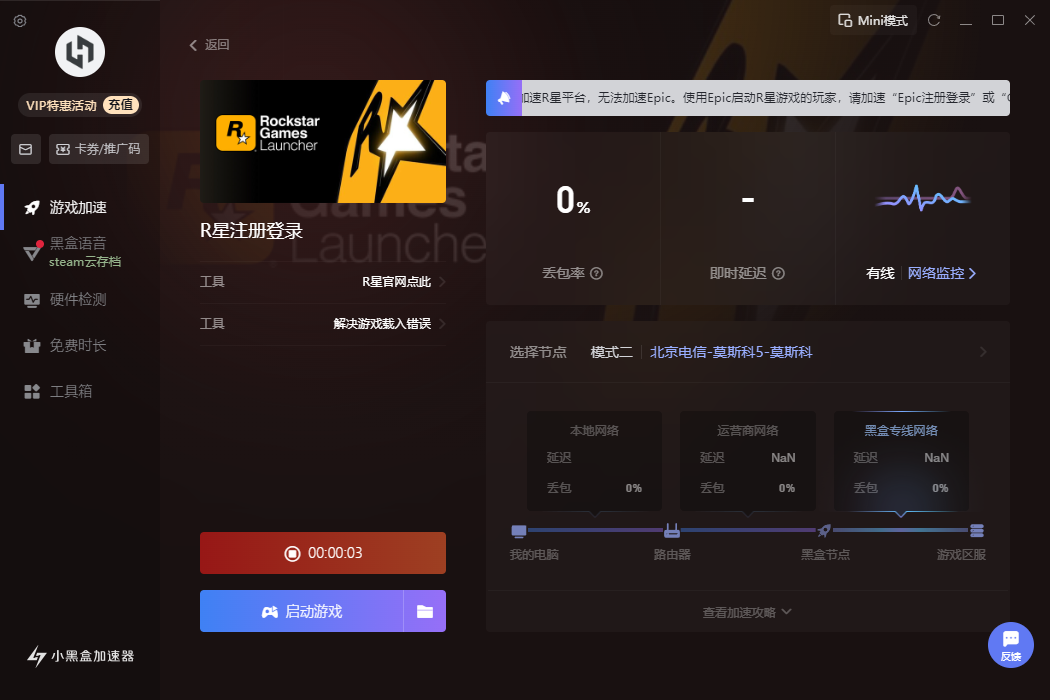Click 启动游戏 button

pyautogui.click(x=301, y=611)
